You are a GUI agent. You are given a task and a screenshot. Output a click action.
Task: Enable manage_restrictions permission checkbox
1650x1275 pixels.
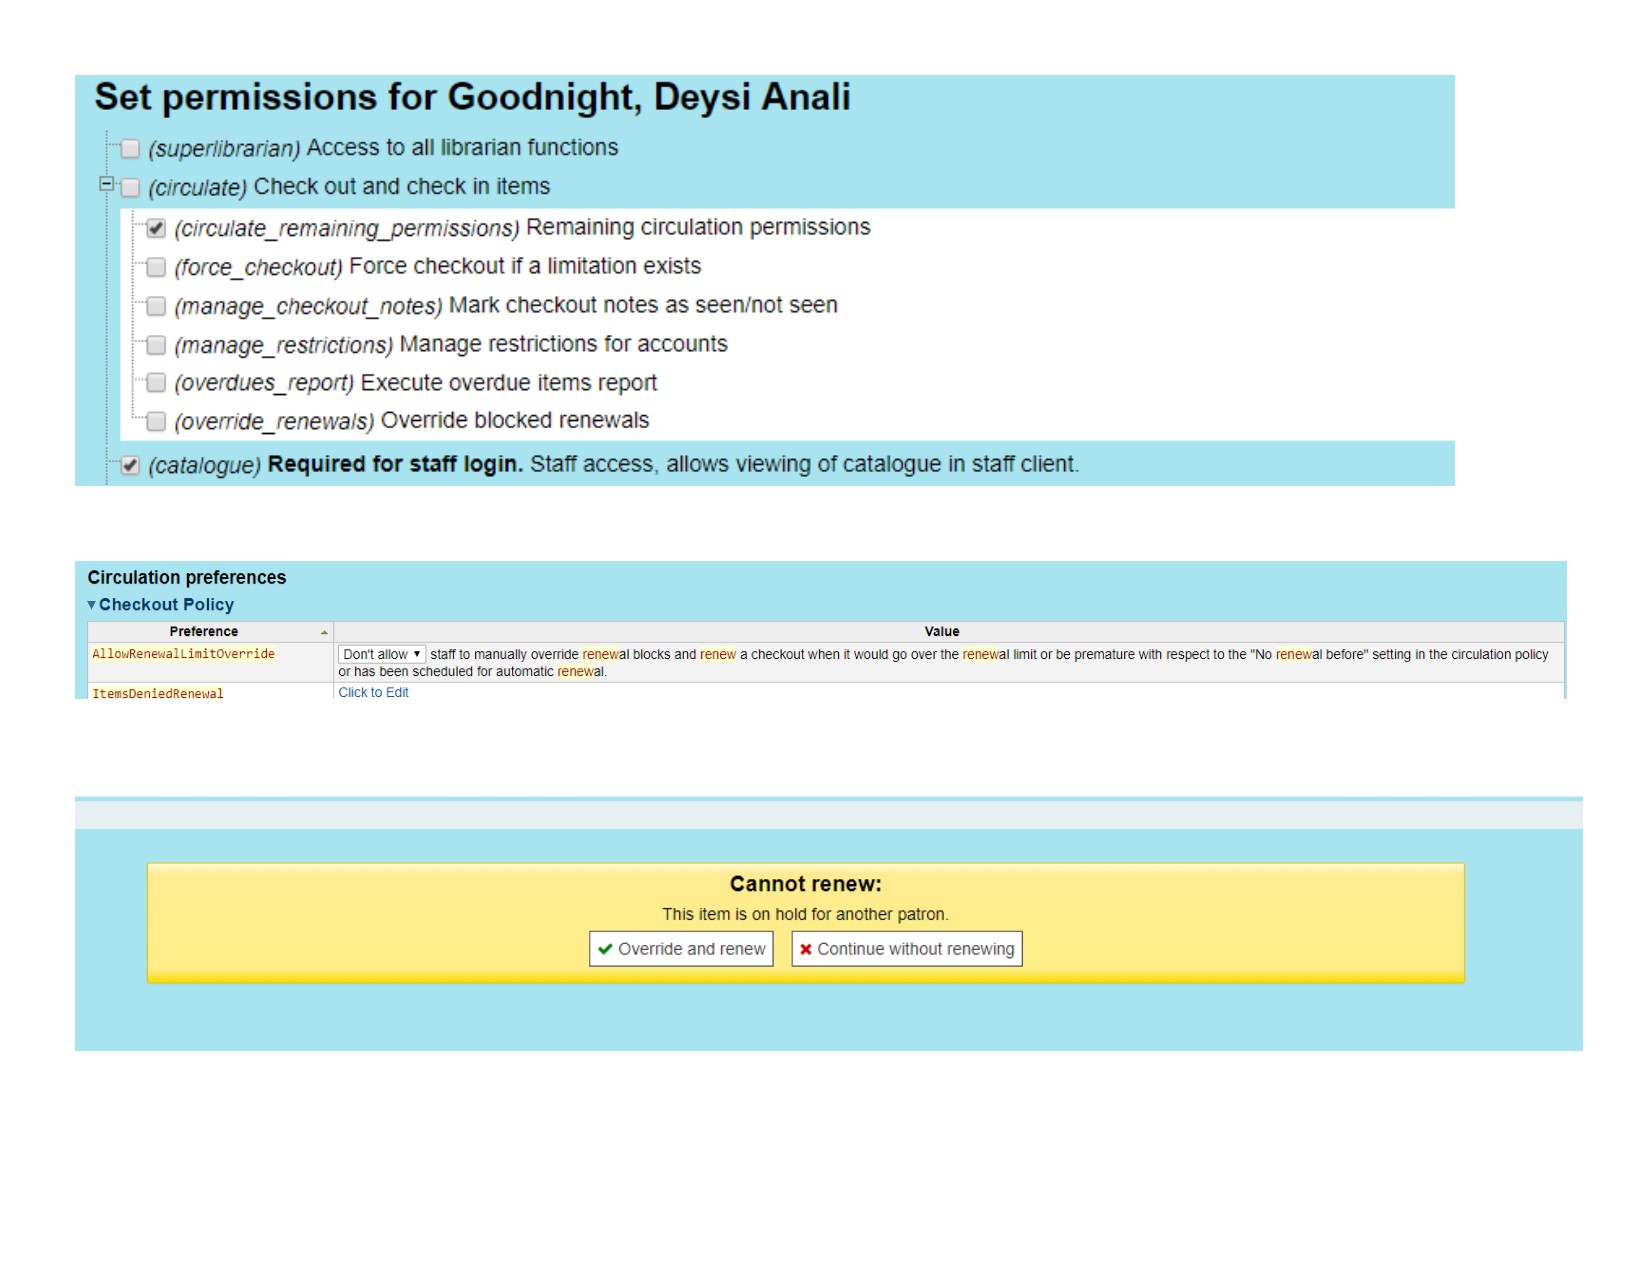tap(156, 345)
